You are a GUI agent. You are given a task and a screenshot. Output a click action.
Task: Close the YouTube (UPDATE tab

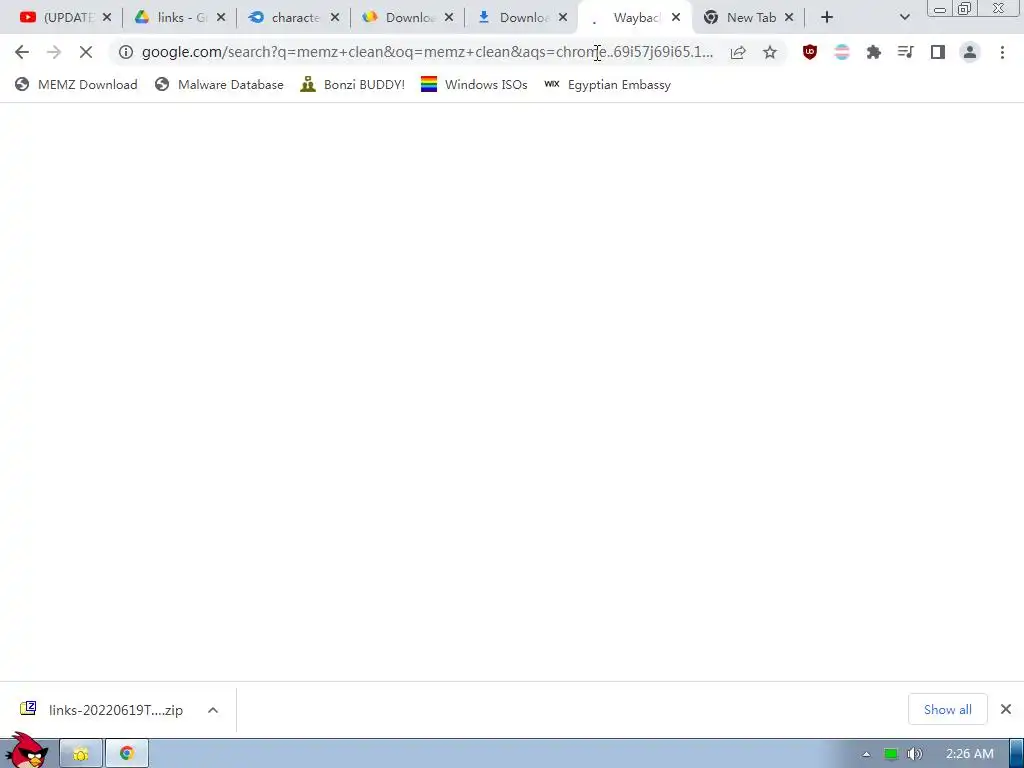[x=107, y=18]
